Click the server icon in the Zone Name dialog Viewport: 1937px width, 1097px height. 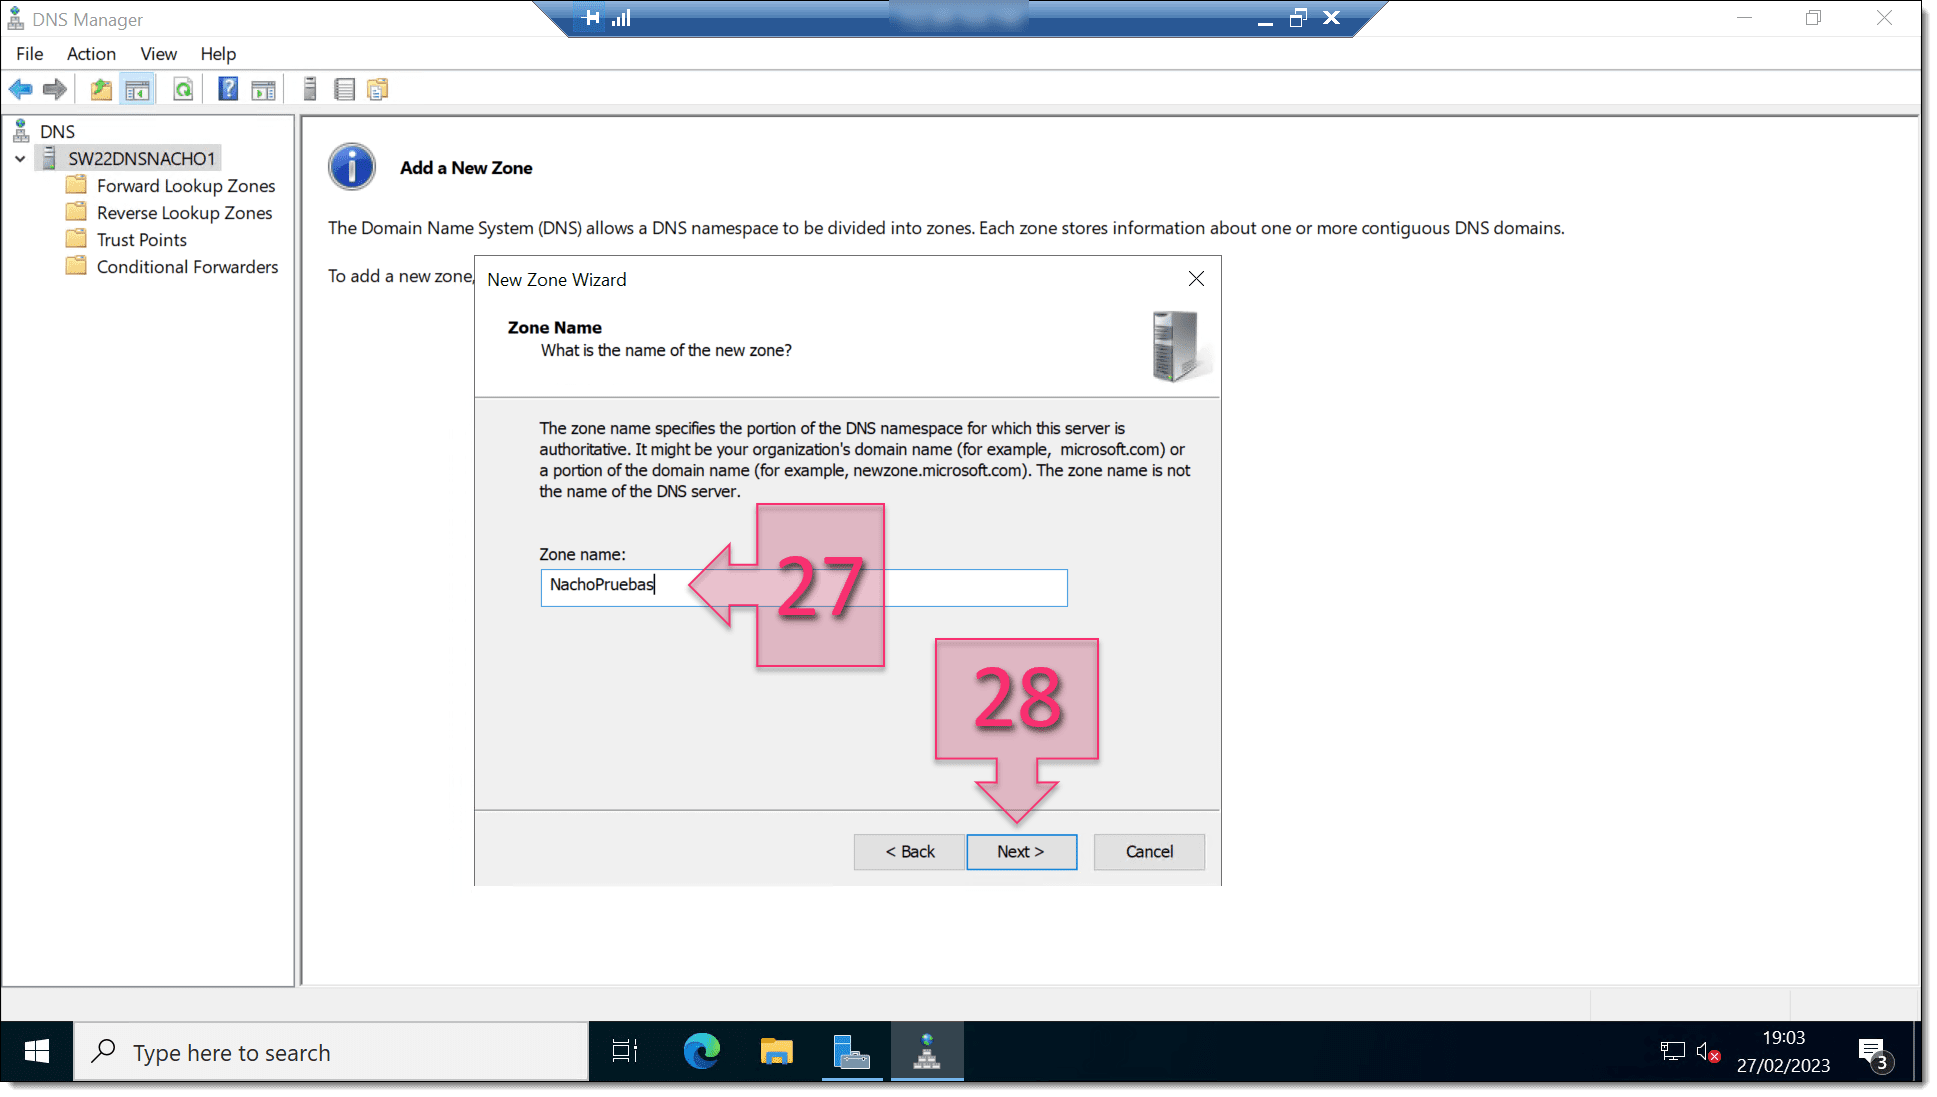pyautogui.click(x=1171, y=347)
